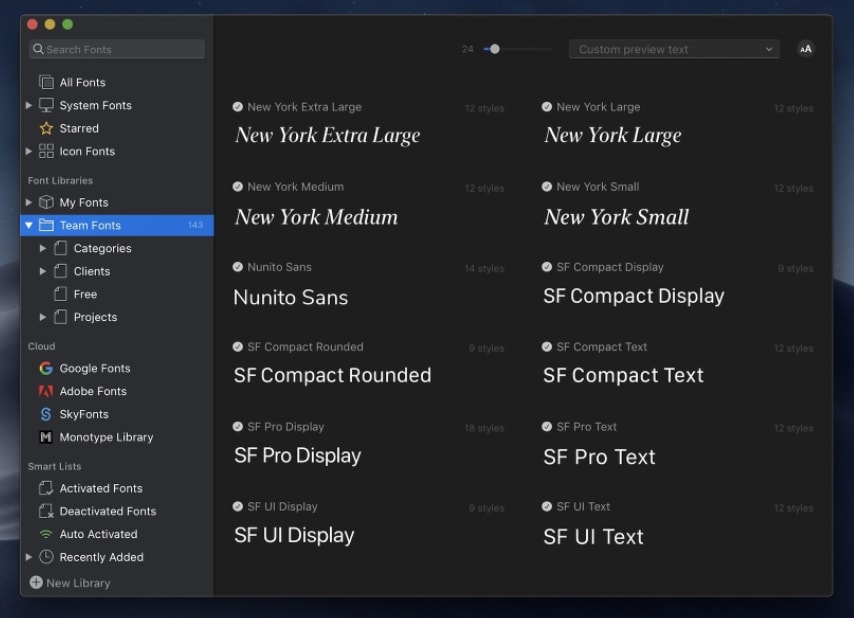This screenshot has width=854, height=618.
Task: Click the Projects folder icon
Action: tap(60, 317)
